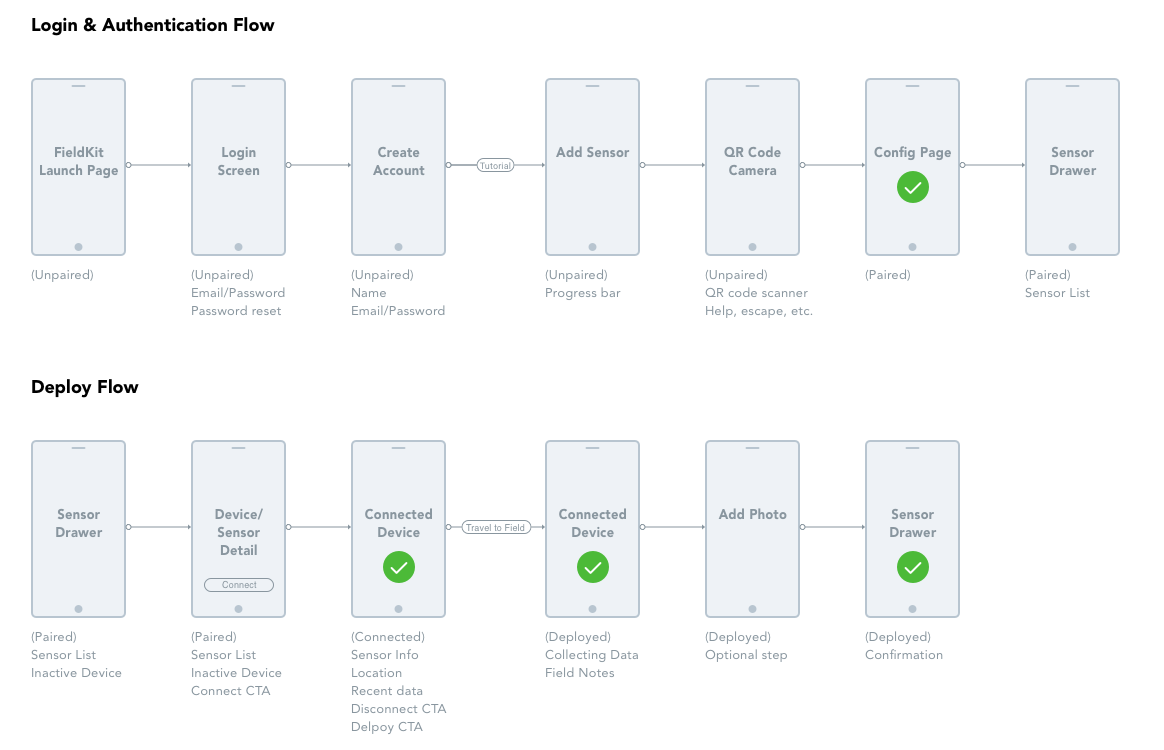
Task: Click the Deploy Flow heading
Action: [85, 388]
